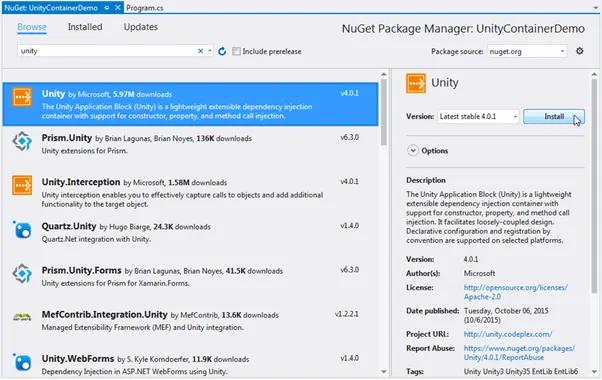Click the Unity.WebForms package icon
The height and width of the screenshot is (380, 602).
click(22, 362)
